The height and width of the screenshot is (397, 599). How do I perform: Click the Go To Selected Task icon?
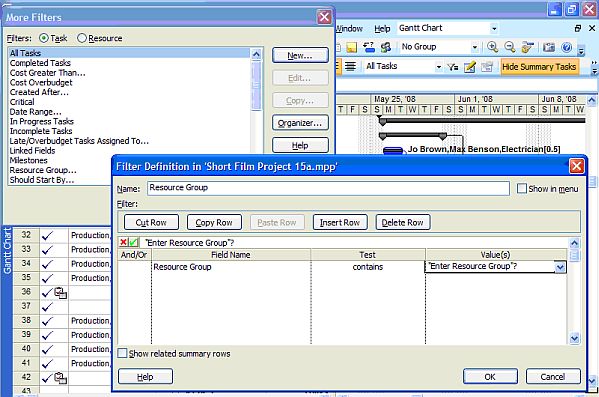point(527,47)
